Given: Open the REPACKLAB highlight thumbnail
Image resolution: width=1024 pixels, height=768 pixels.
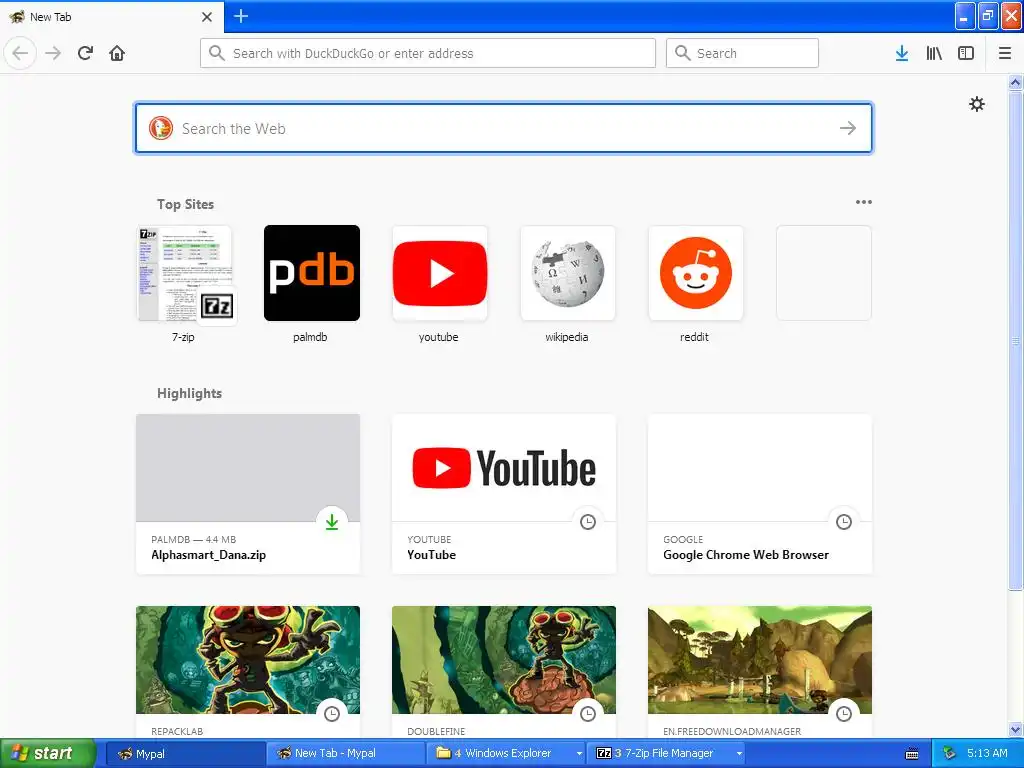Looking at the screenshot, I should (248, 660).
